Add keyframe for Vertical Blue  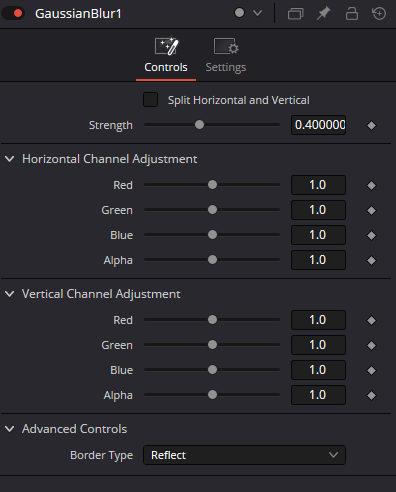click(x=371, y=370)
